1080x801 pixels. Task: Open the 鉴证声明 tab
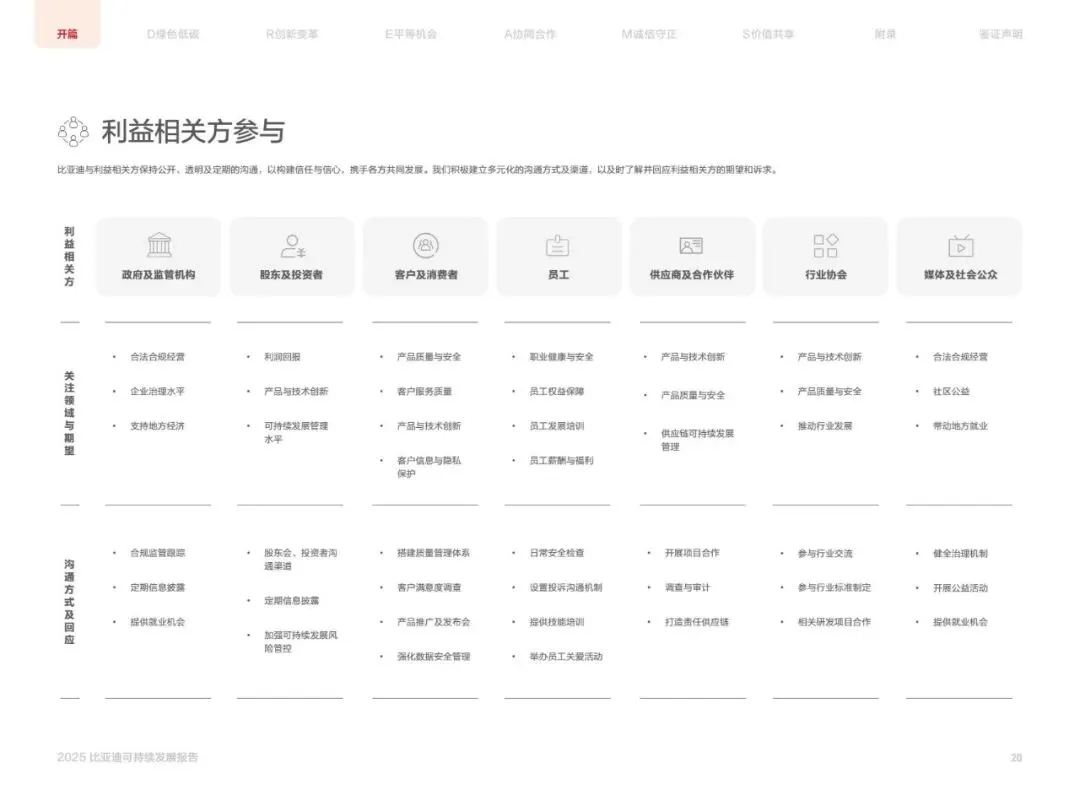(1001, 34)
